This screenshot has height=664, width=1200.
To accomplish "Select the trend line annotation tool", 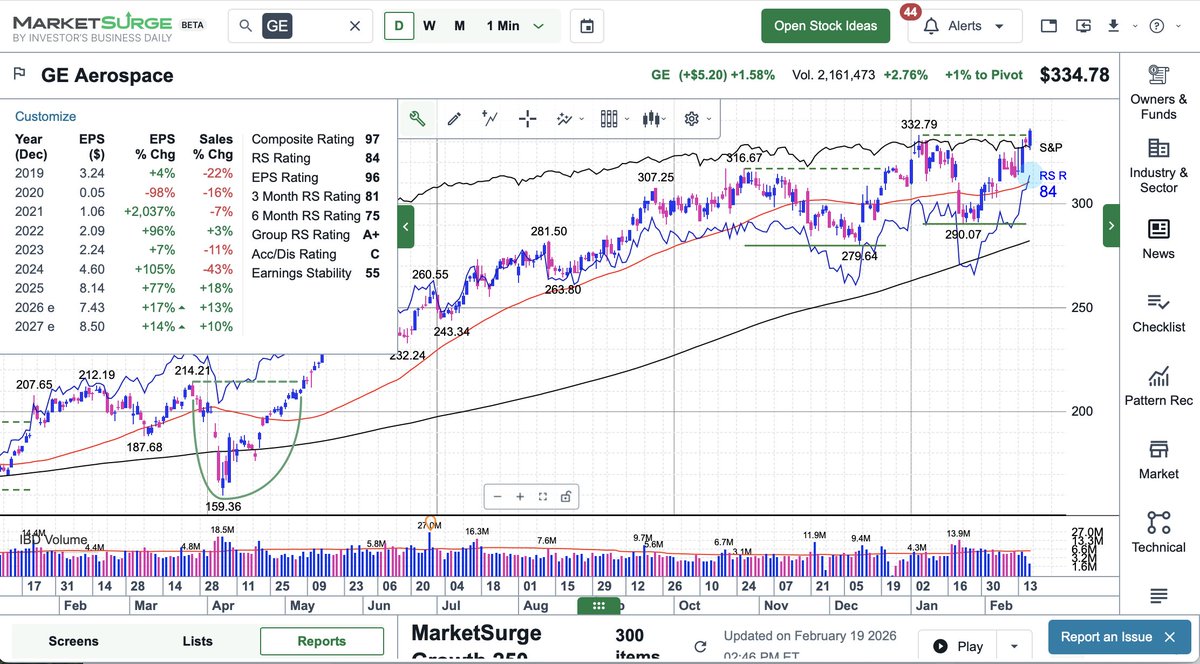I will coord(490,119).
